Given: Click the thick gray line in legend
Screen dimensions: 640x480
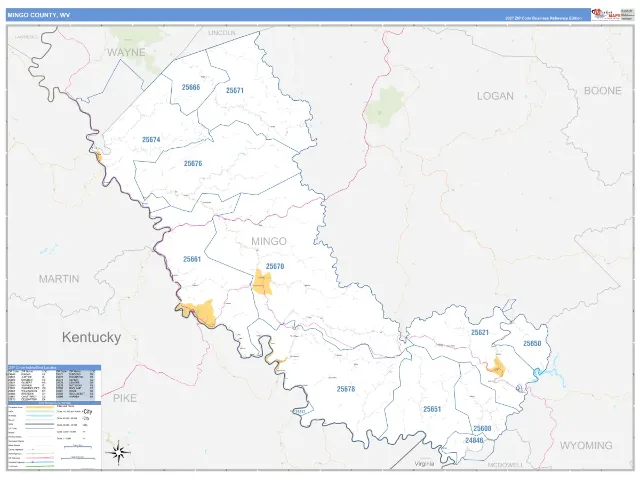Looking at the screenshot, I should pos(40,424).
